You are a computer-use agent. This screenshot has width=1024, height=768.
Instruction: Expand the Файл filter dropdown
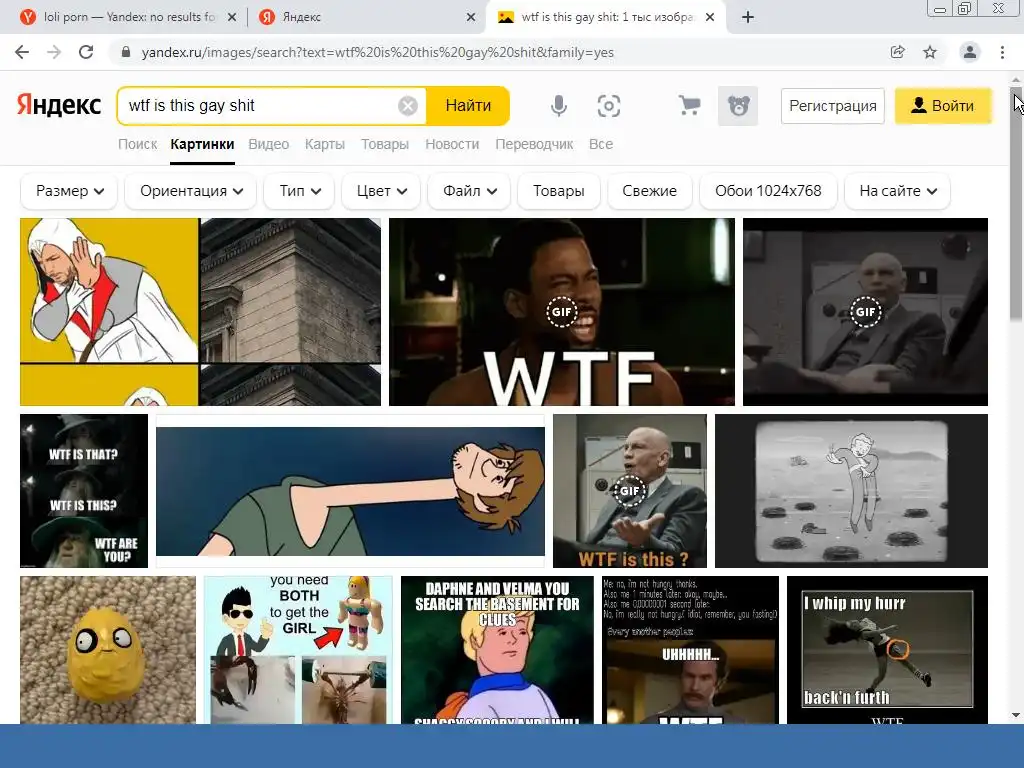click(x=469, y=191)
